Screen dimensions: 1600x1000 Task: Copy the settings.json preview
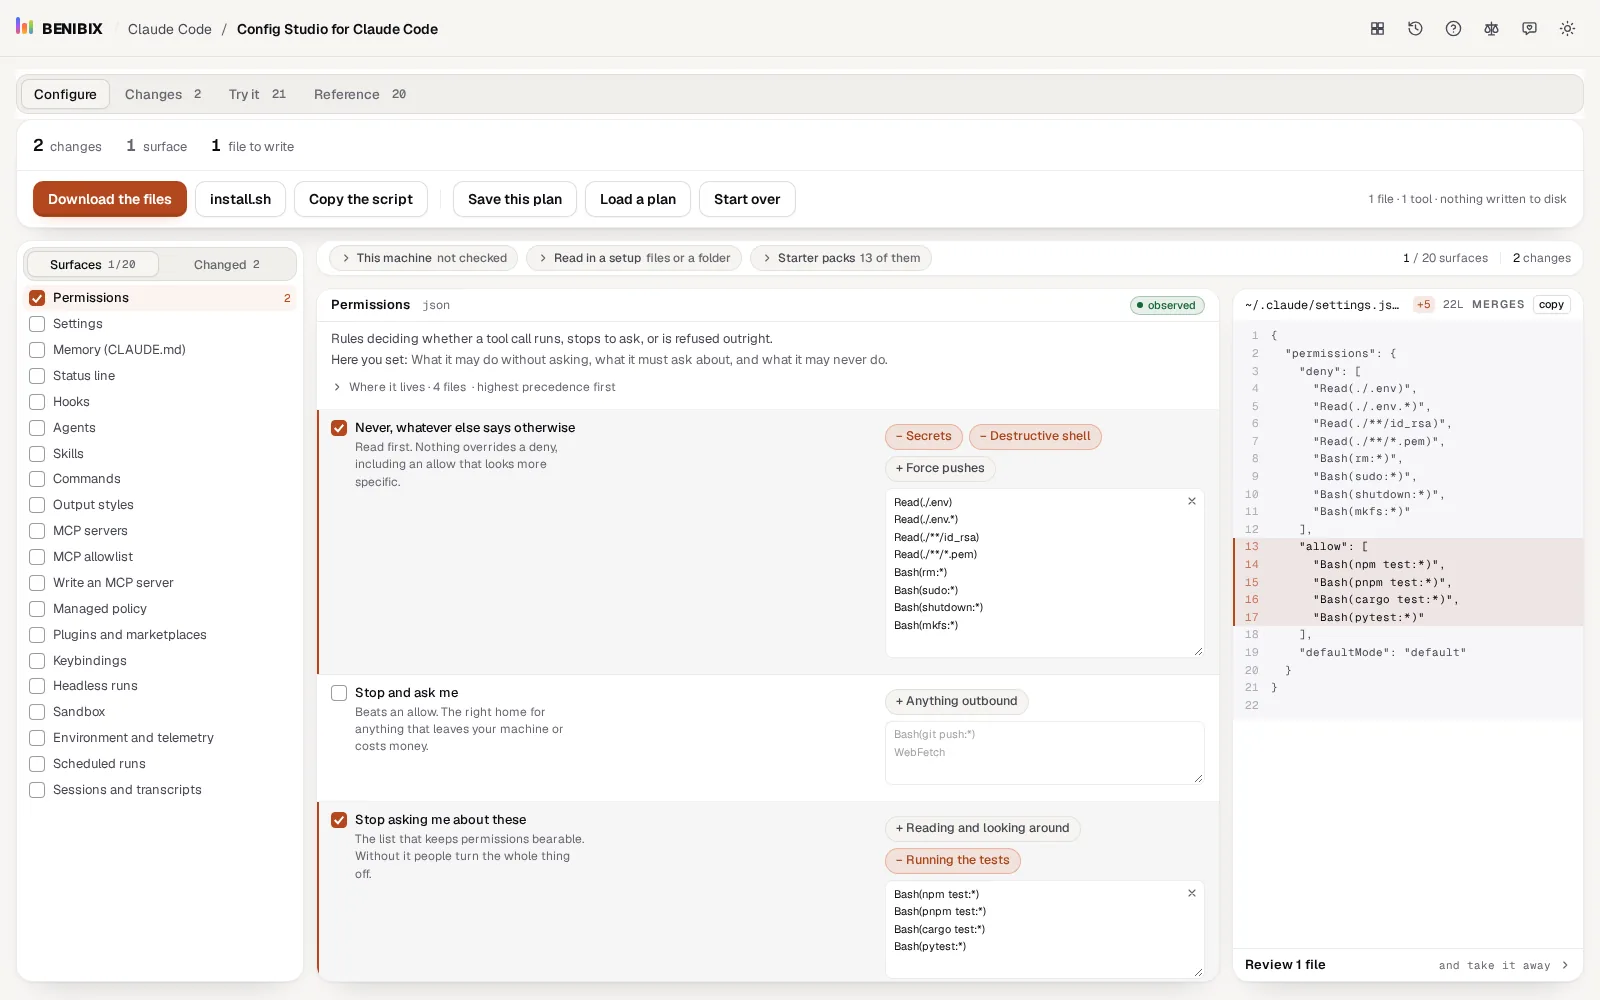click(1551, 305)
